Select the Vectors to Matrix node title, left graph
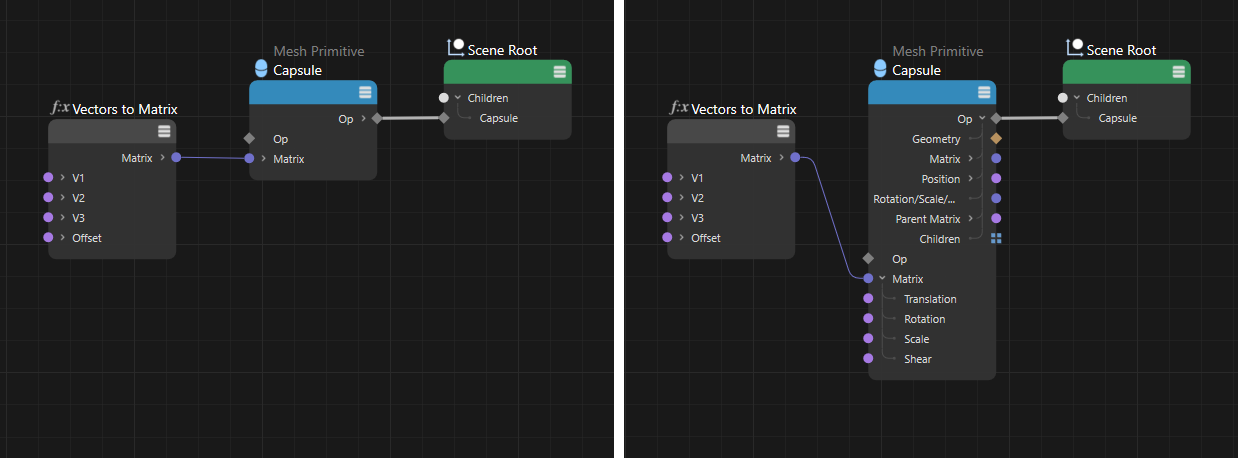 coord(126,109)
